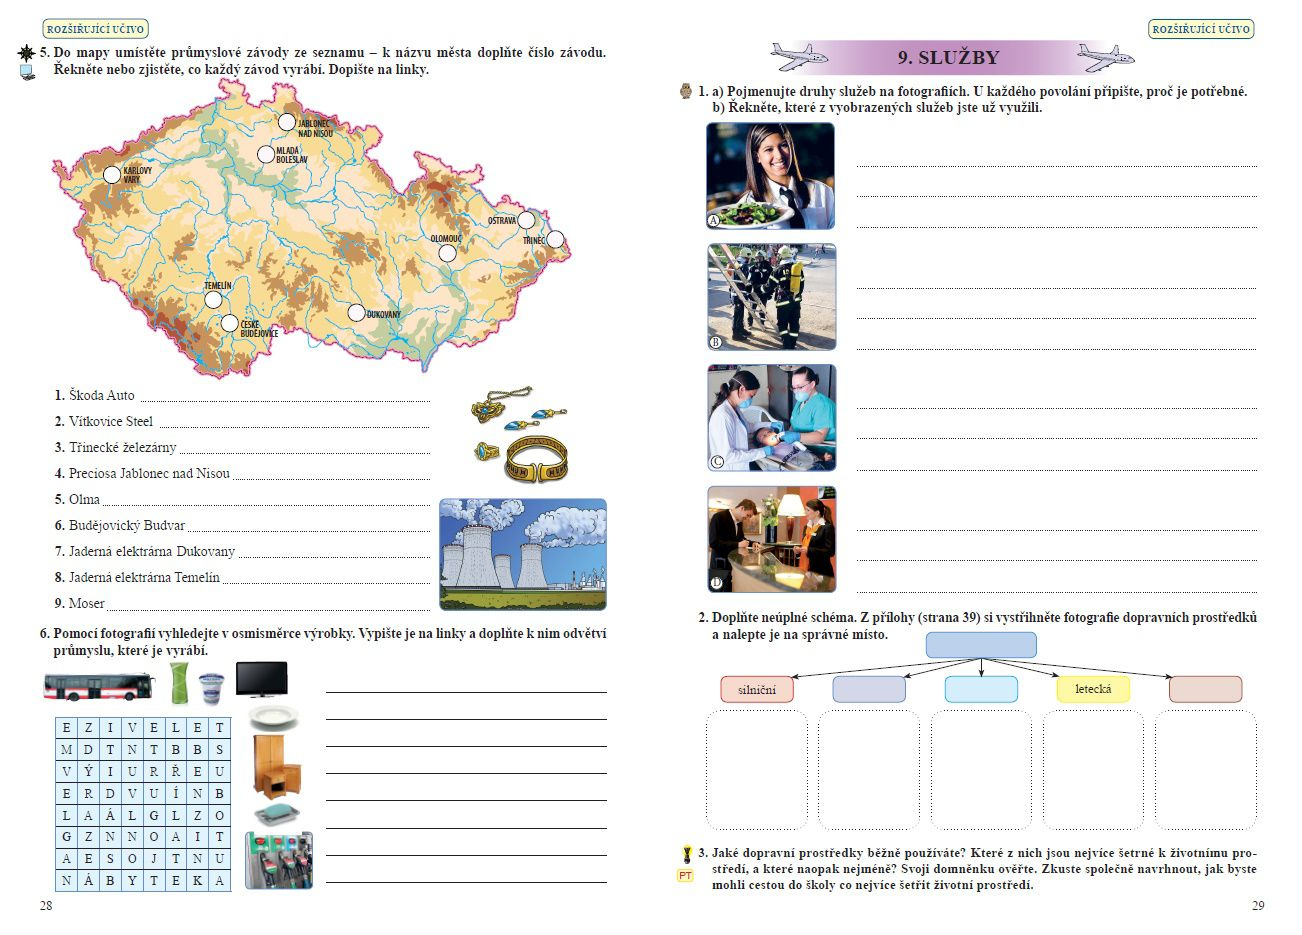The height and width of the screenshot is (935, 1302).
Task: Click the owl icon beside exercise 1
Action: click(x=685, y=91)
